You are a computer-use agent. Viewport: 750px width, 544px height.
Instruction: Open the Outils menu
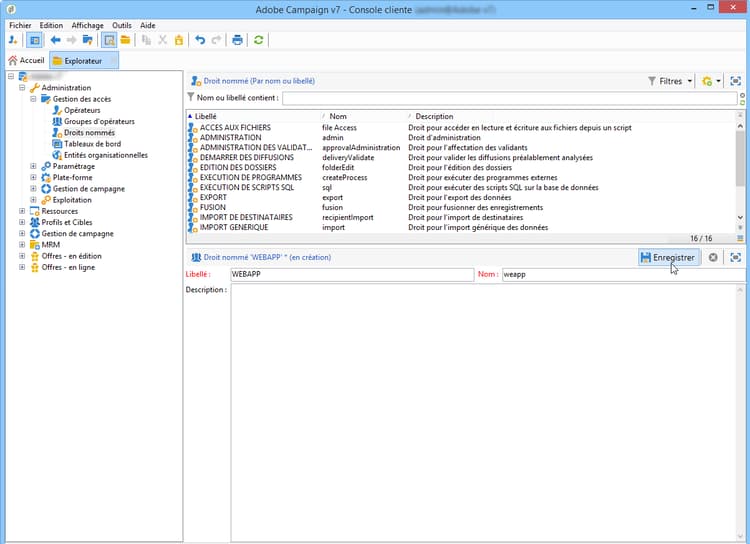(x=122, y=25)
